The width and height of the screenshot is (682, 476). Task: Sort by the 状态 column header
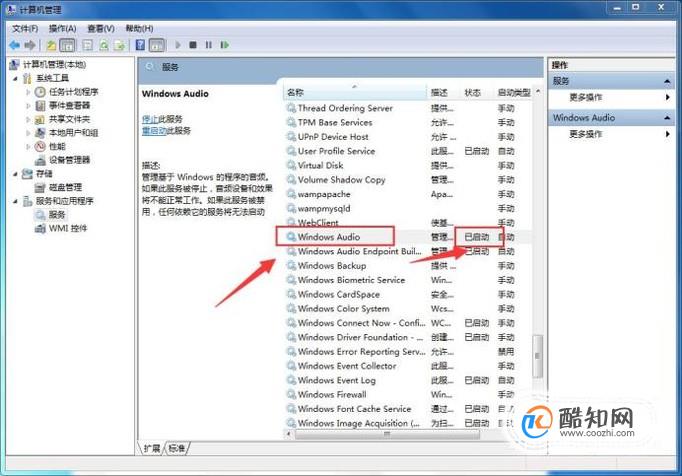(477, 92)
